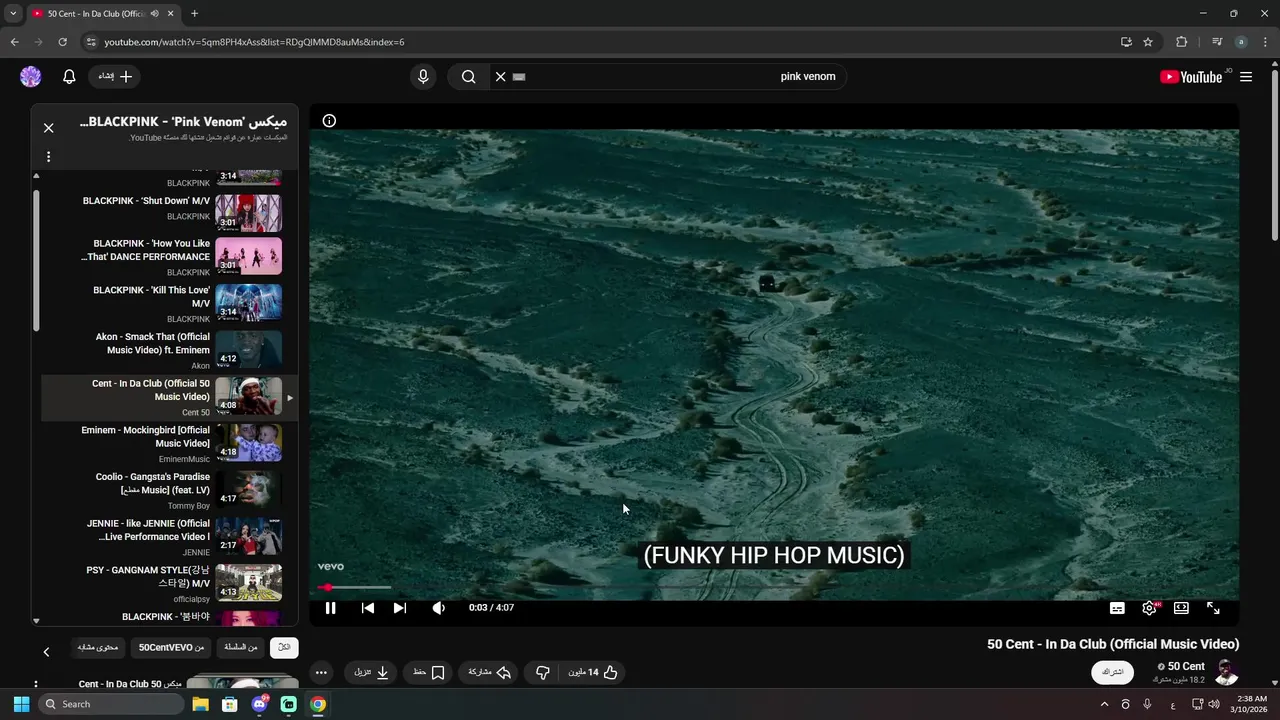Play BLACKPINK 'Kill This Love' M/V
1280x720 pixels.
click(169, 303)
